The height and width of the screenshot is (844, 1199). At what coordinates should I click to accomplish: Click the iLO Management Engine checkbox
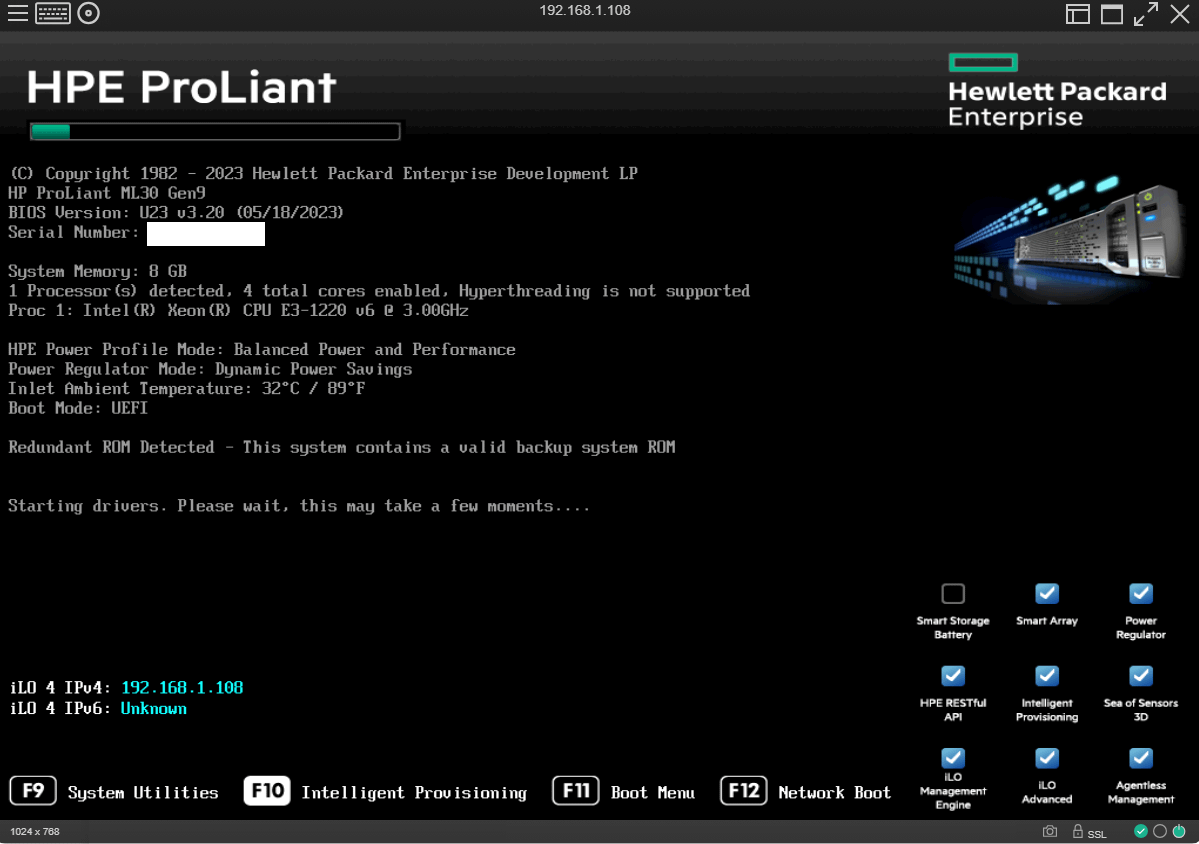(x=953, y=758)
